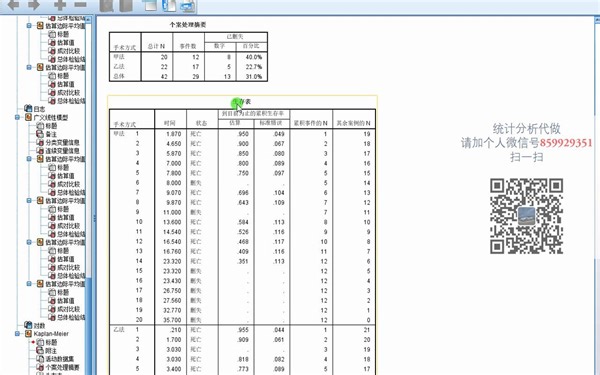Click the procedure icon beside 广义线性模型

28,117
